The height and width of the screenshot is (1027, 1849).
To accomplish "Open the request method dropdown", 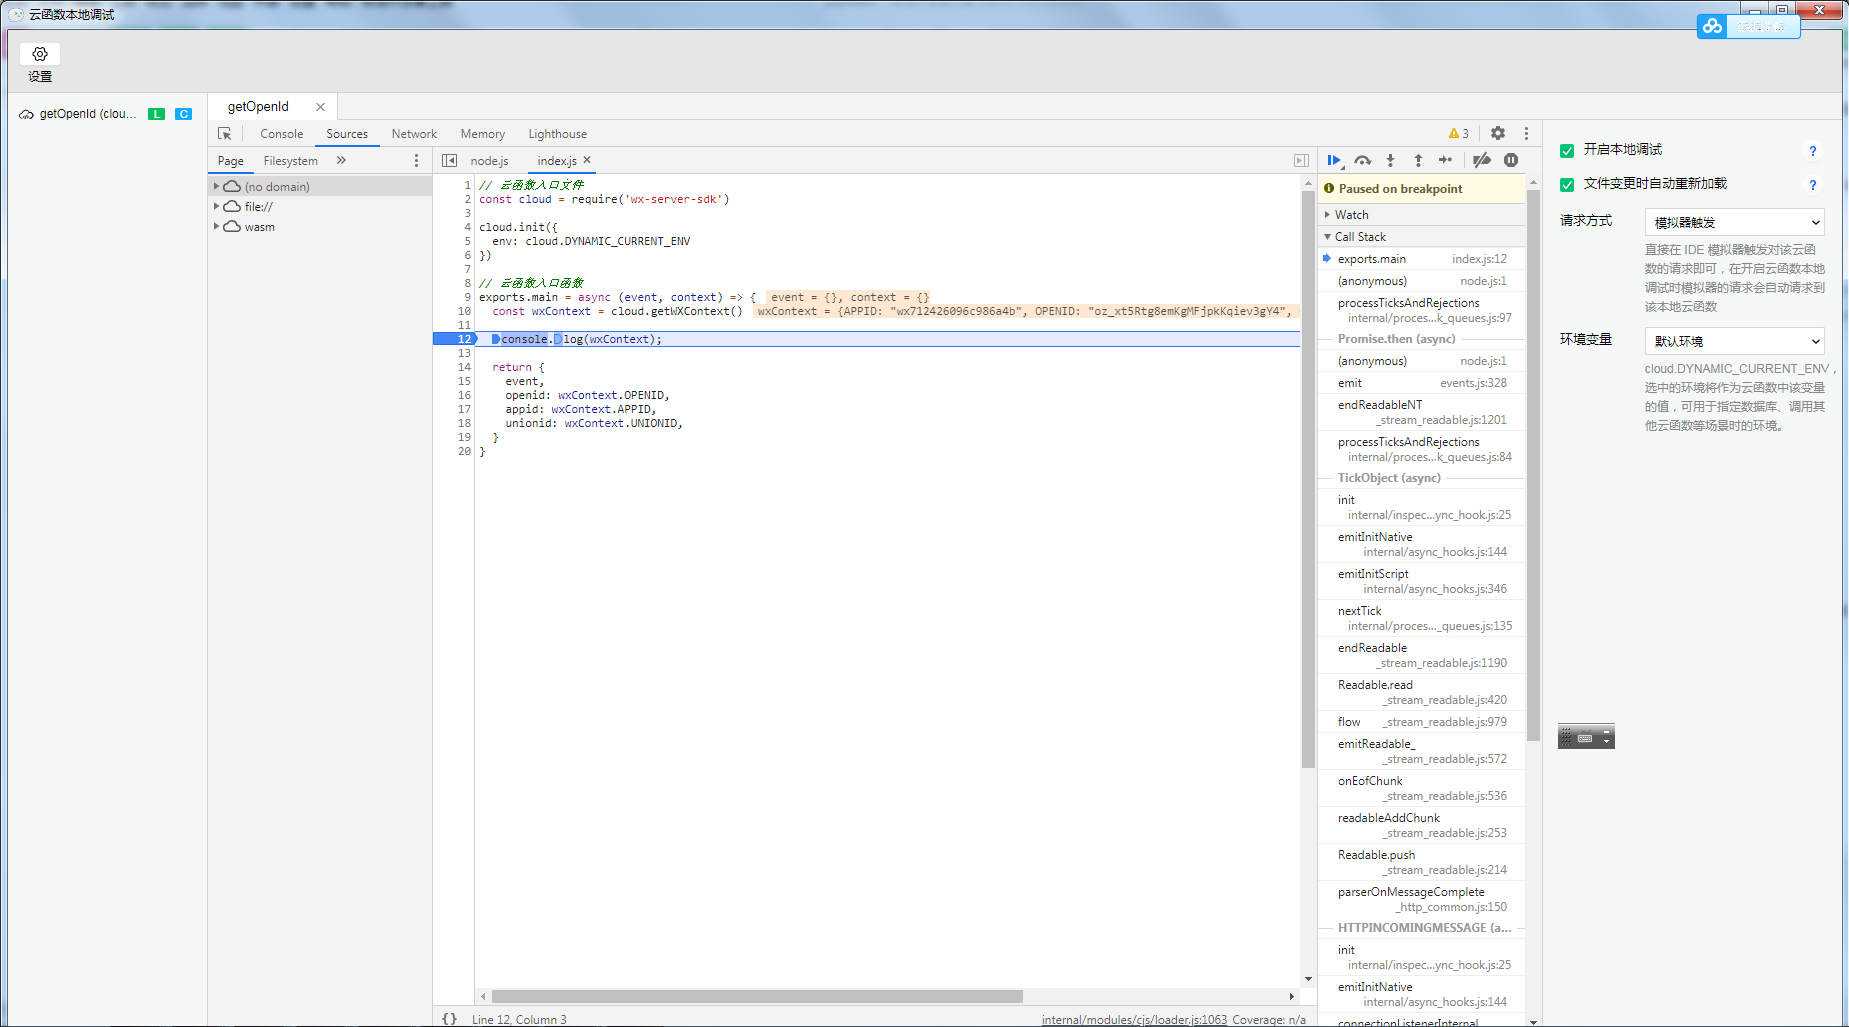I will [x=1734, y=222].
